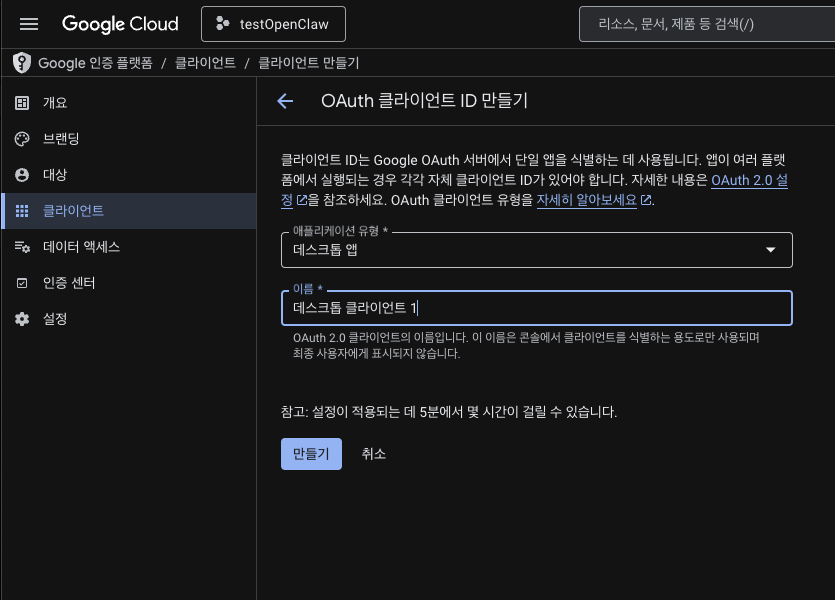Click the Google Cloud logo
The image size is (835, 600).
coord(120,24)
